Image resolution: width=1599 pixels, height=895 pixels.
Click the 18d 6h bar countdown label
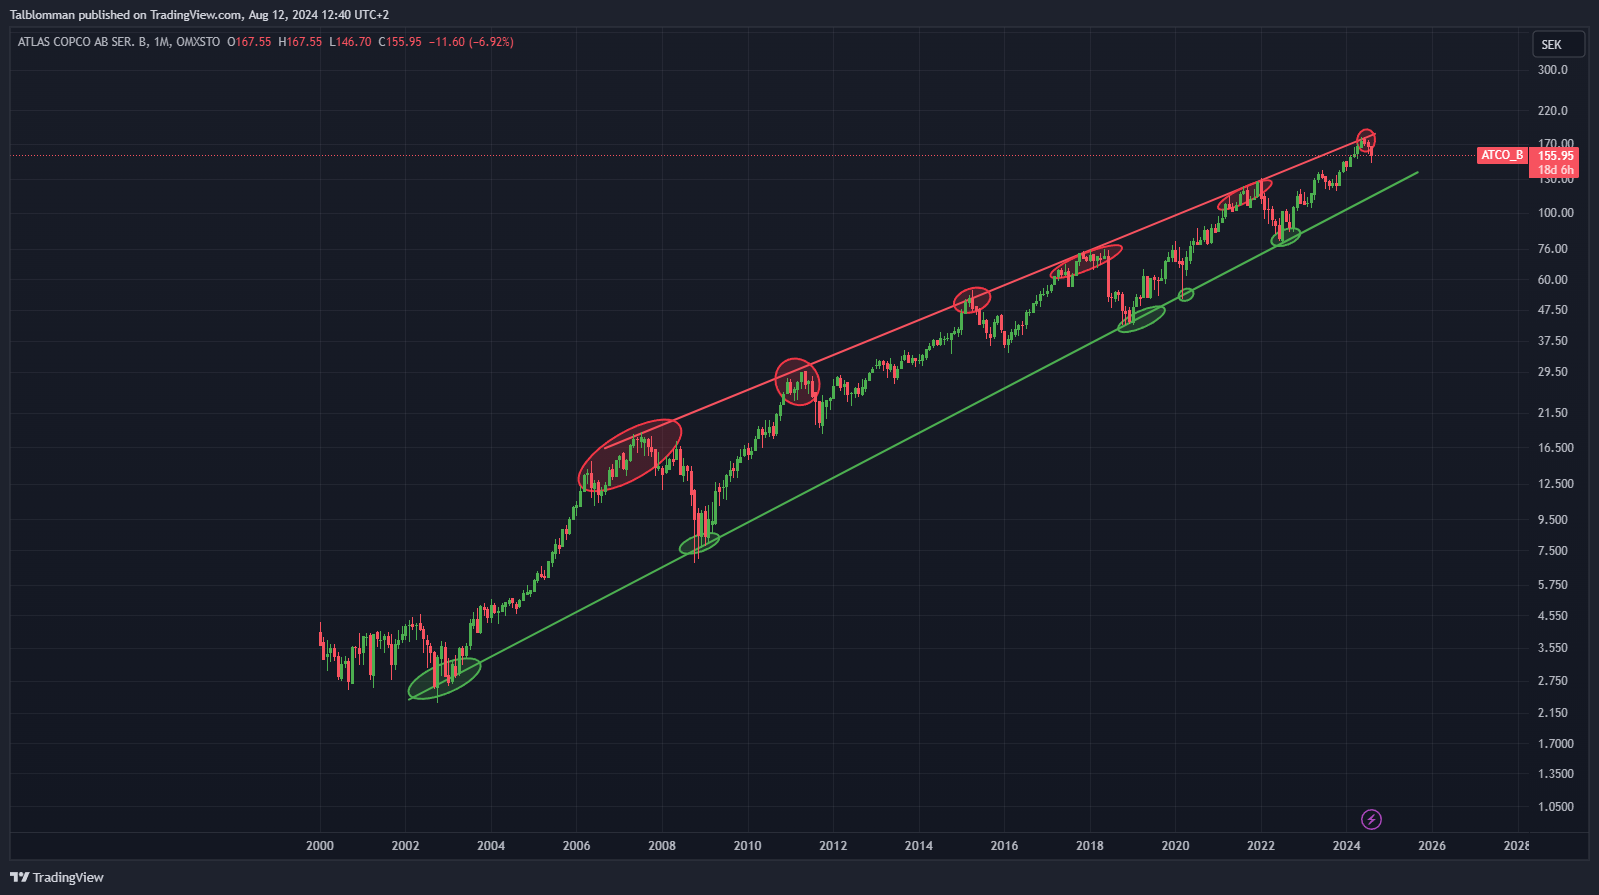point(1555,170)
